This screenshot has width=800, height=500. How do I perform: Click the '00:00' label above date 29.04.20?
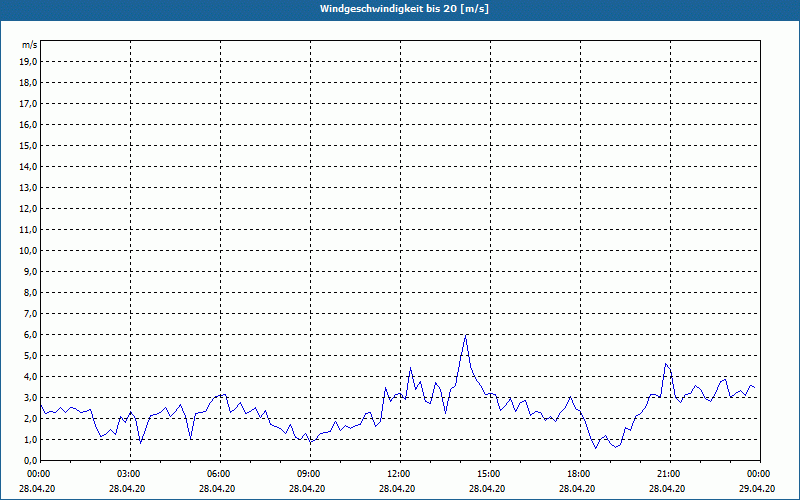click(760, 474)
